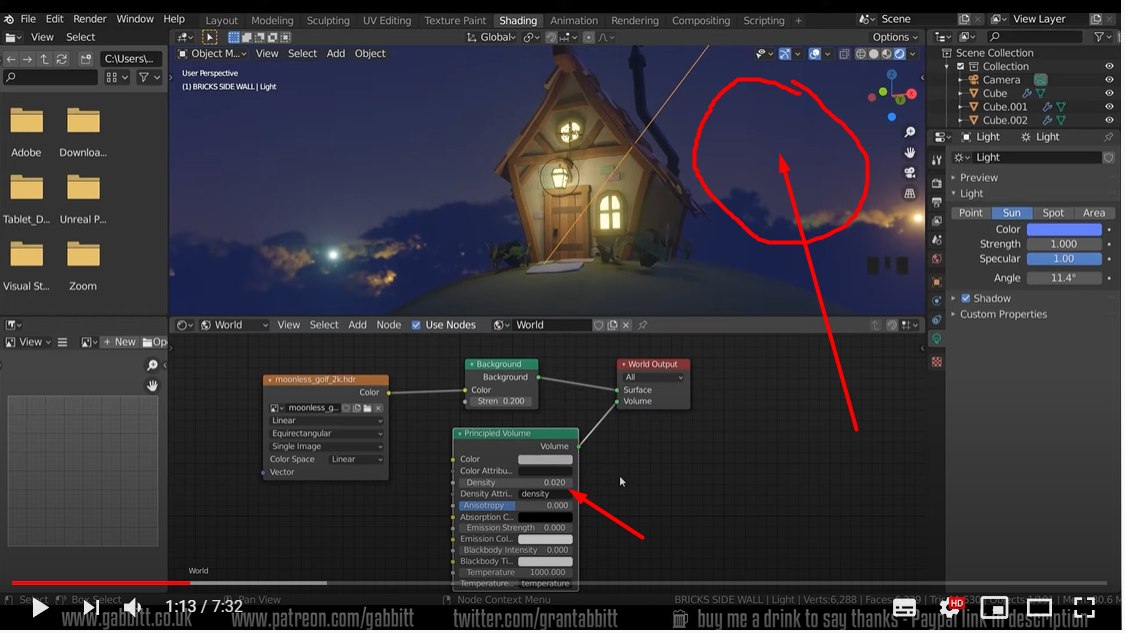
Task: Open the Object properties orange square icon
Action: pos(936,282)
